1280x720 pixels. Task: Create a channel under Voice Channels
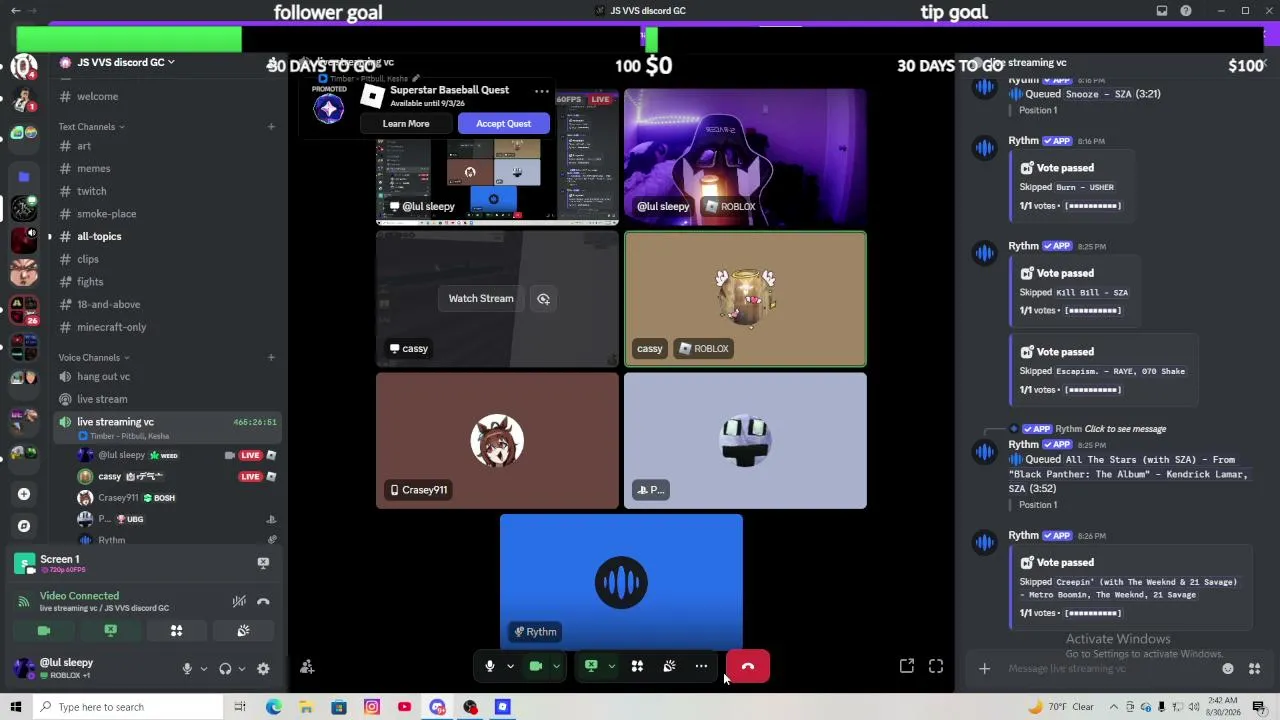click(271, 357)
